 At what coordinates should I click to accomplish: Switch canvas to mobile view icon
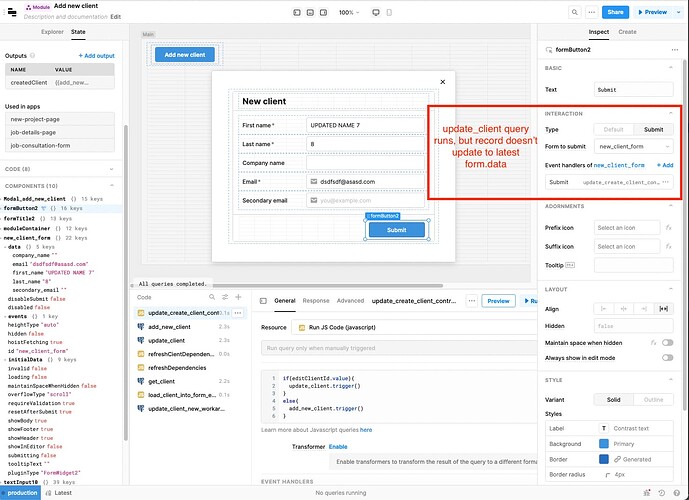(389, 12)
